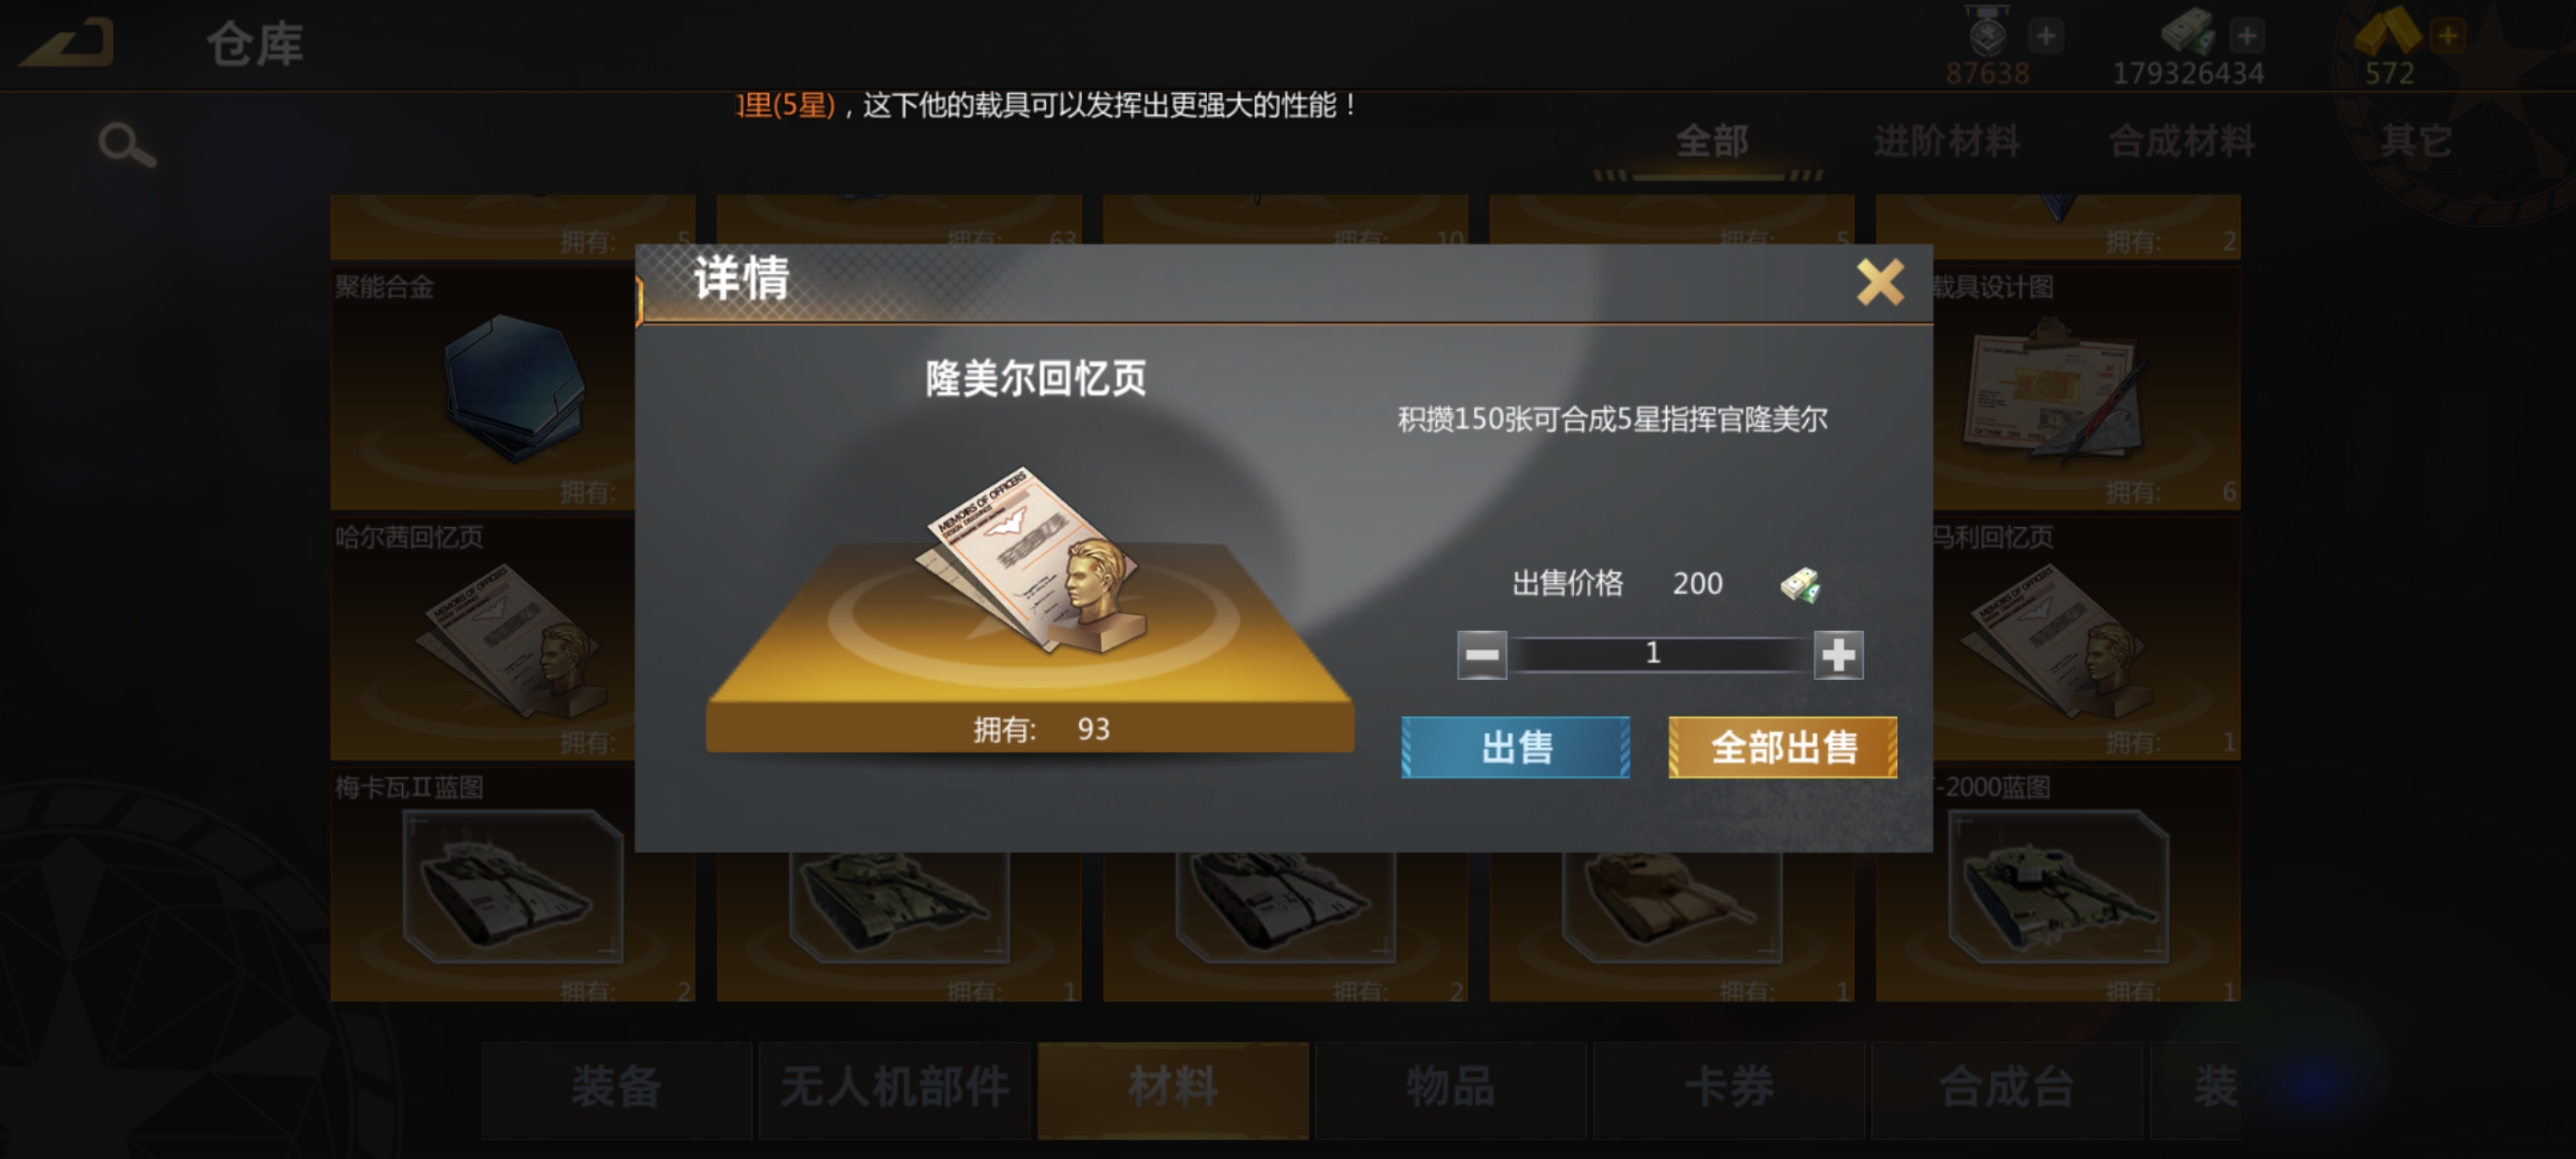Switch to the 无人机部件 bottom tab

[894, 1088]
